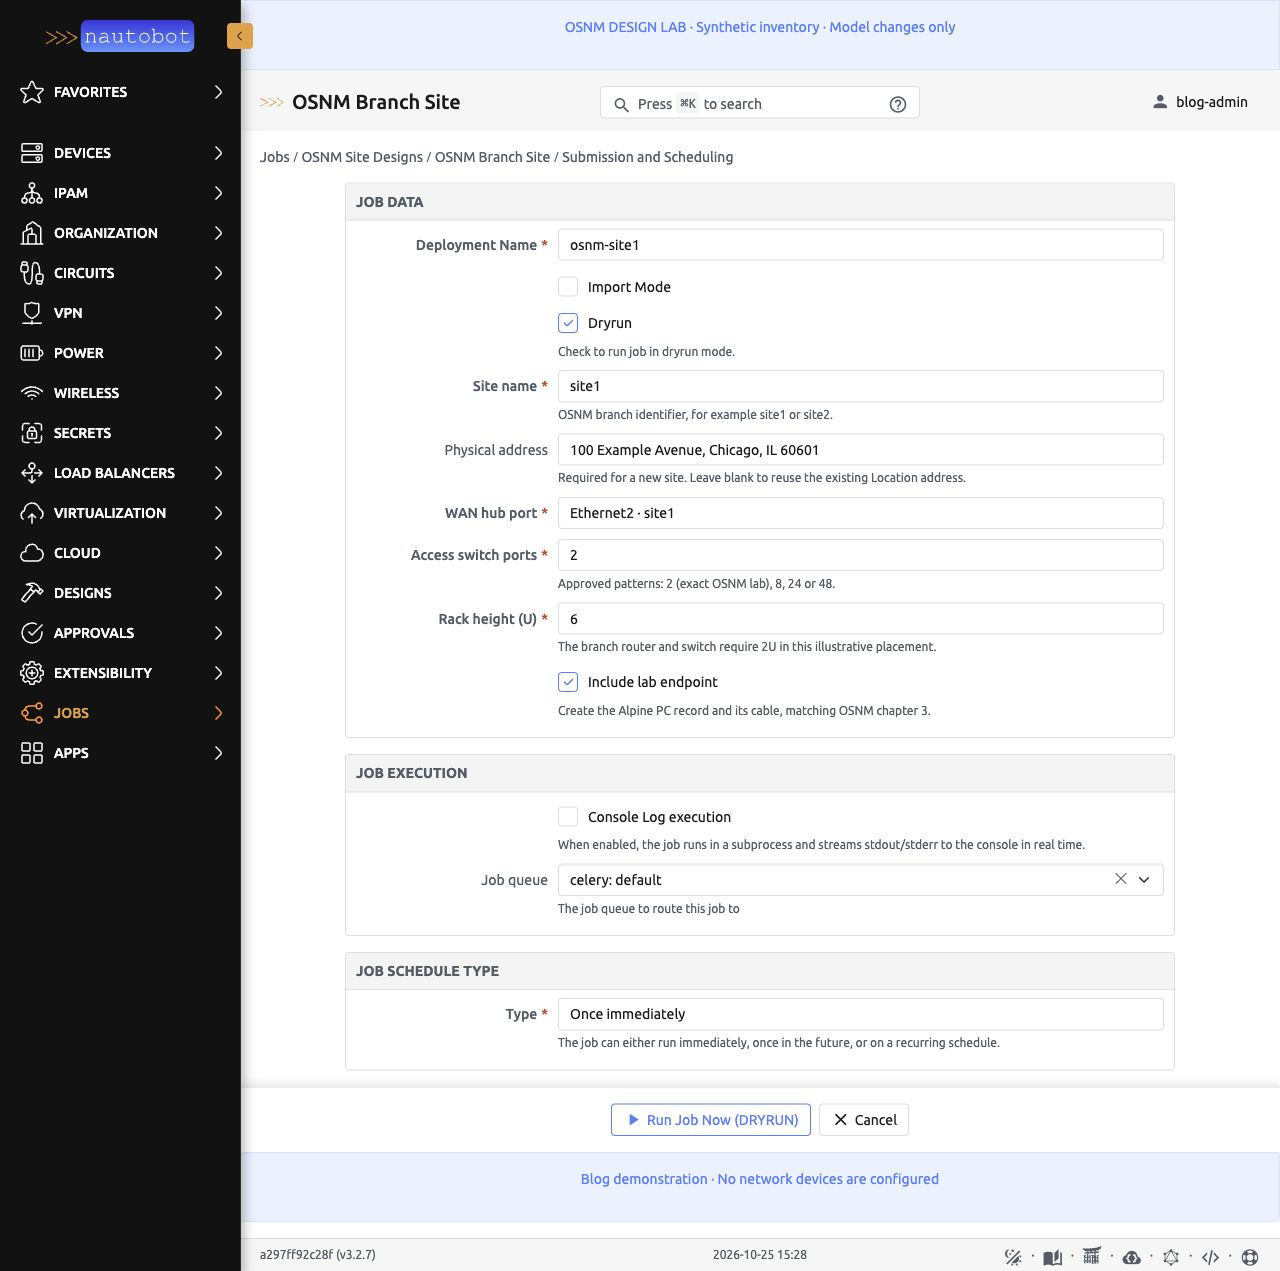This screenshot has width=1280, height=1271.
Task: Click the Nautobot logo in the sidebar
Action: click(119, 37)
